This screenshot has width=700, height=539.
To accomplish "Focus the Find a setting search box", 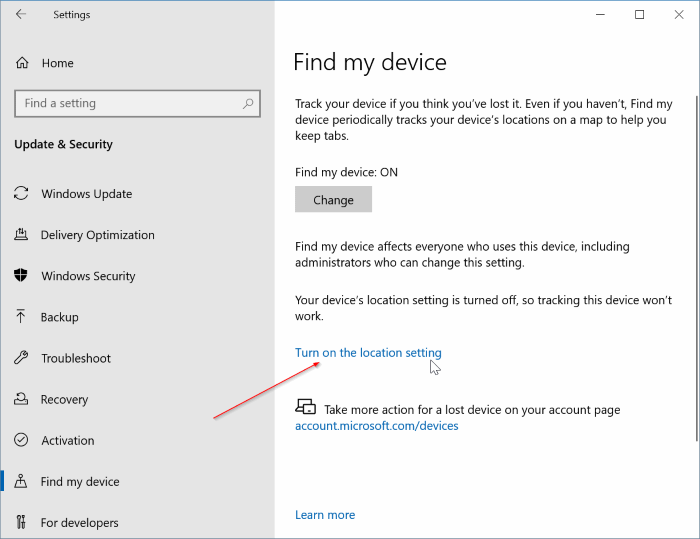I will click(137, 104).
